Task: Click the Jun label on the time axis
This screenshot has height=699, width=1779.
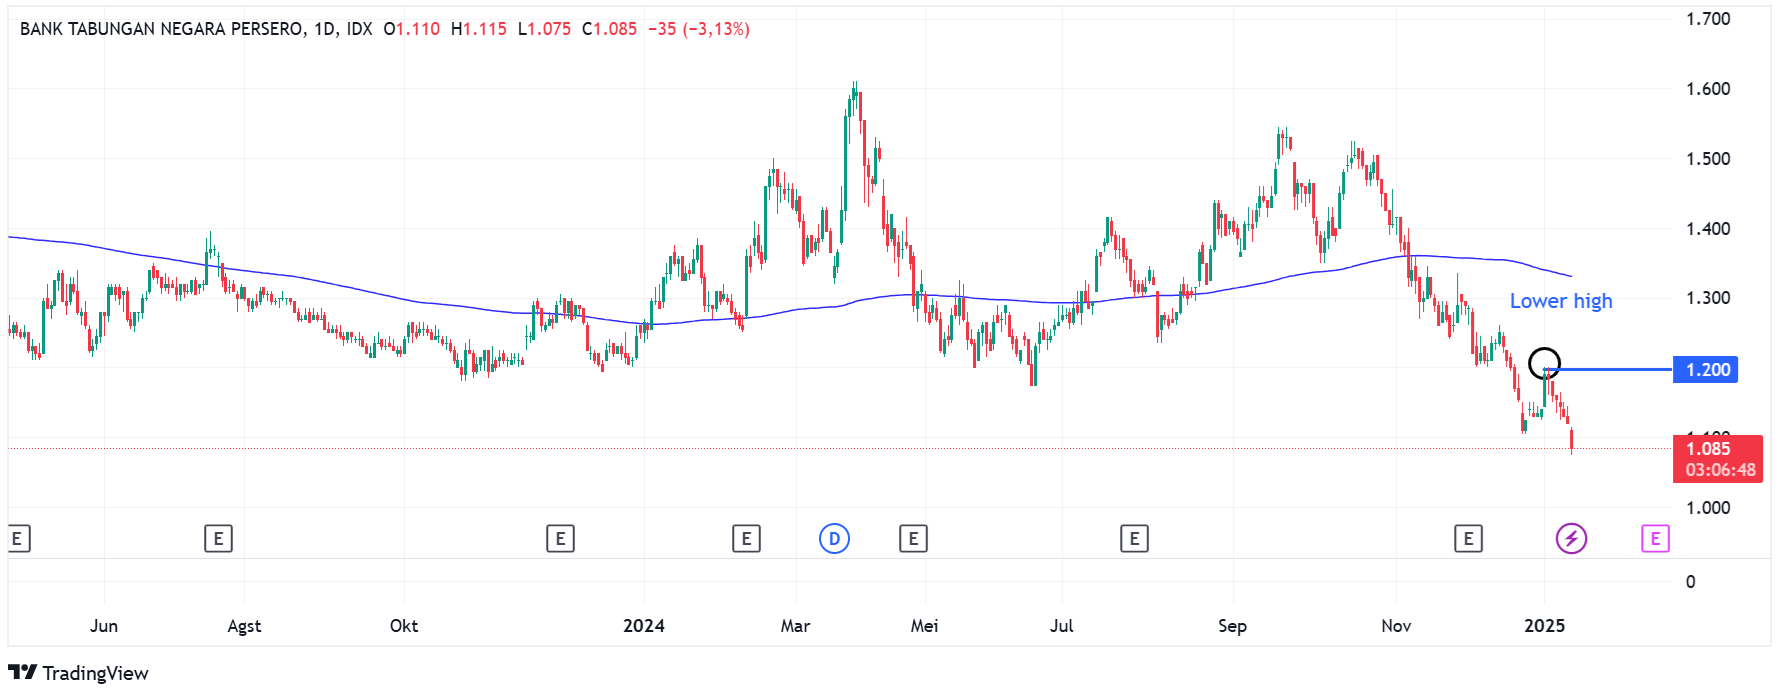Action: pyautogui.click(x=104, y=626)
